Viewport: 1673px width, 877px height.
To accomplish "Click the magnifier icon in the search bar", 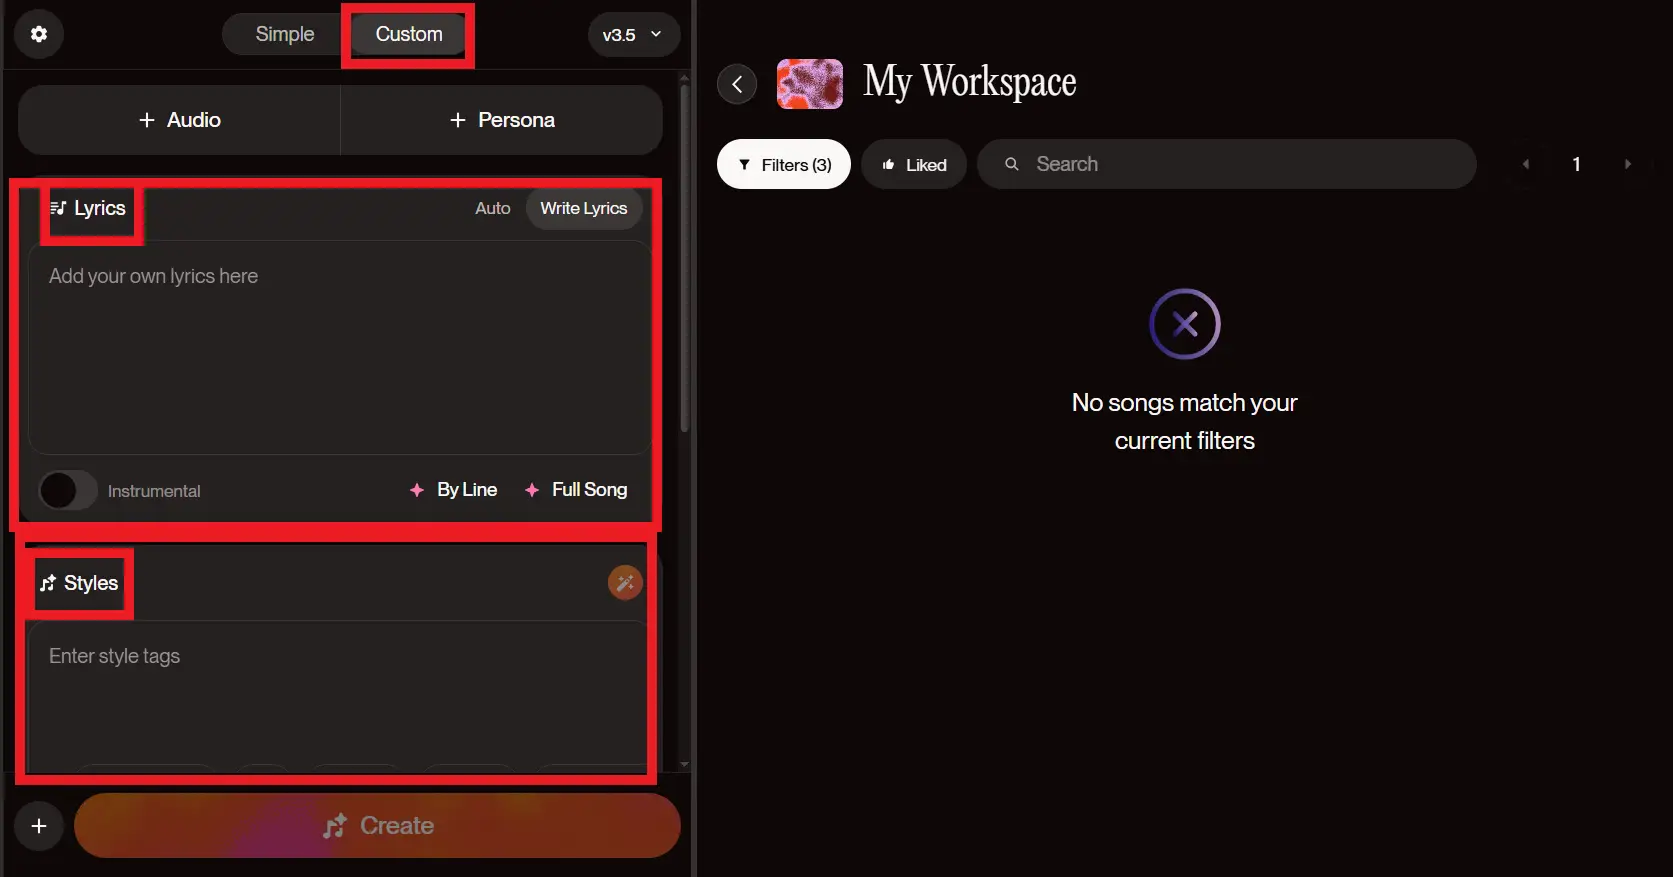I will tap(1012, 164).
